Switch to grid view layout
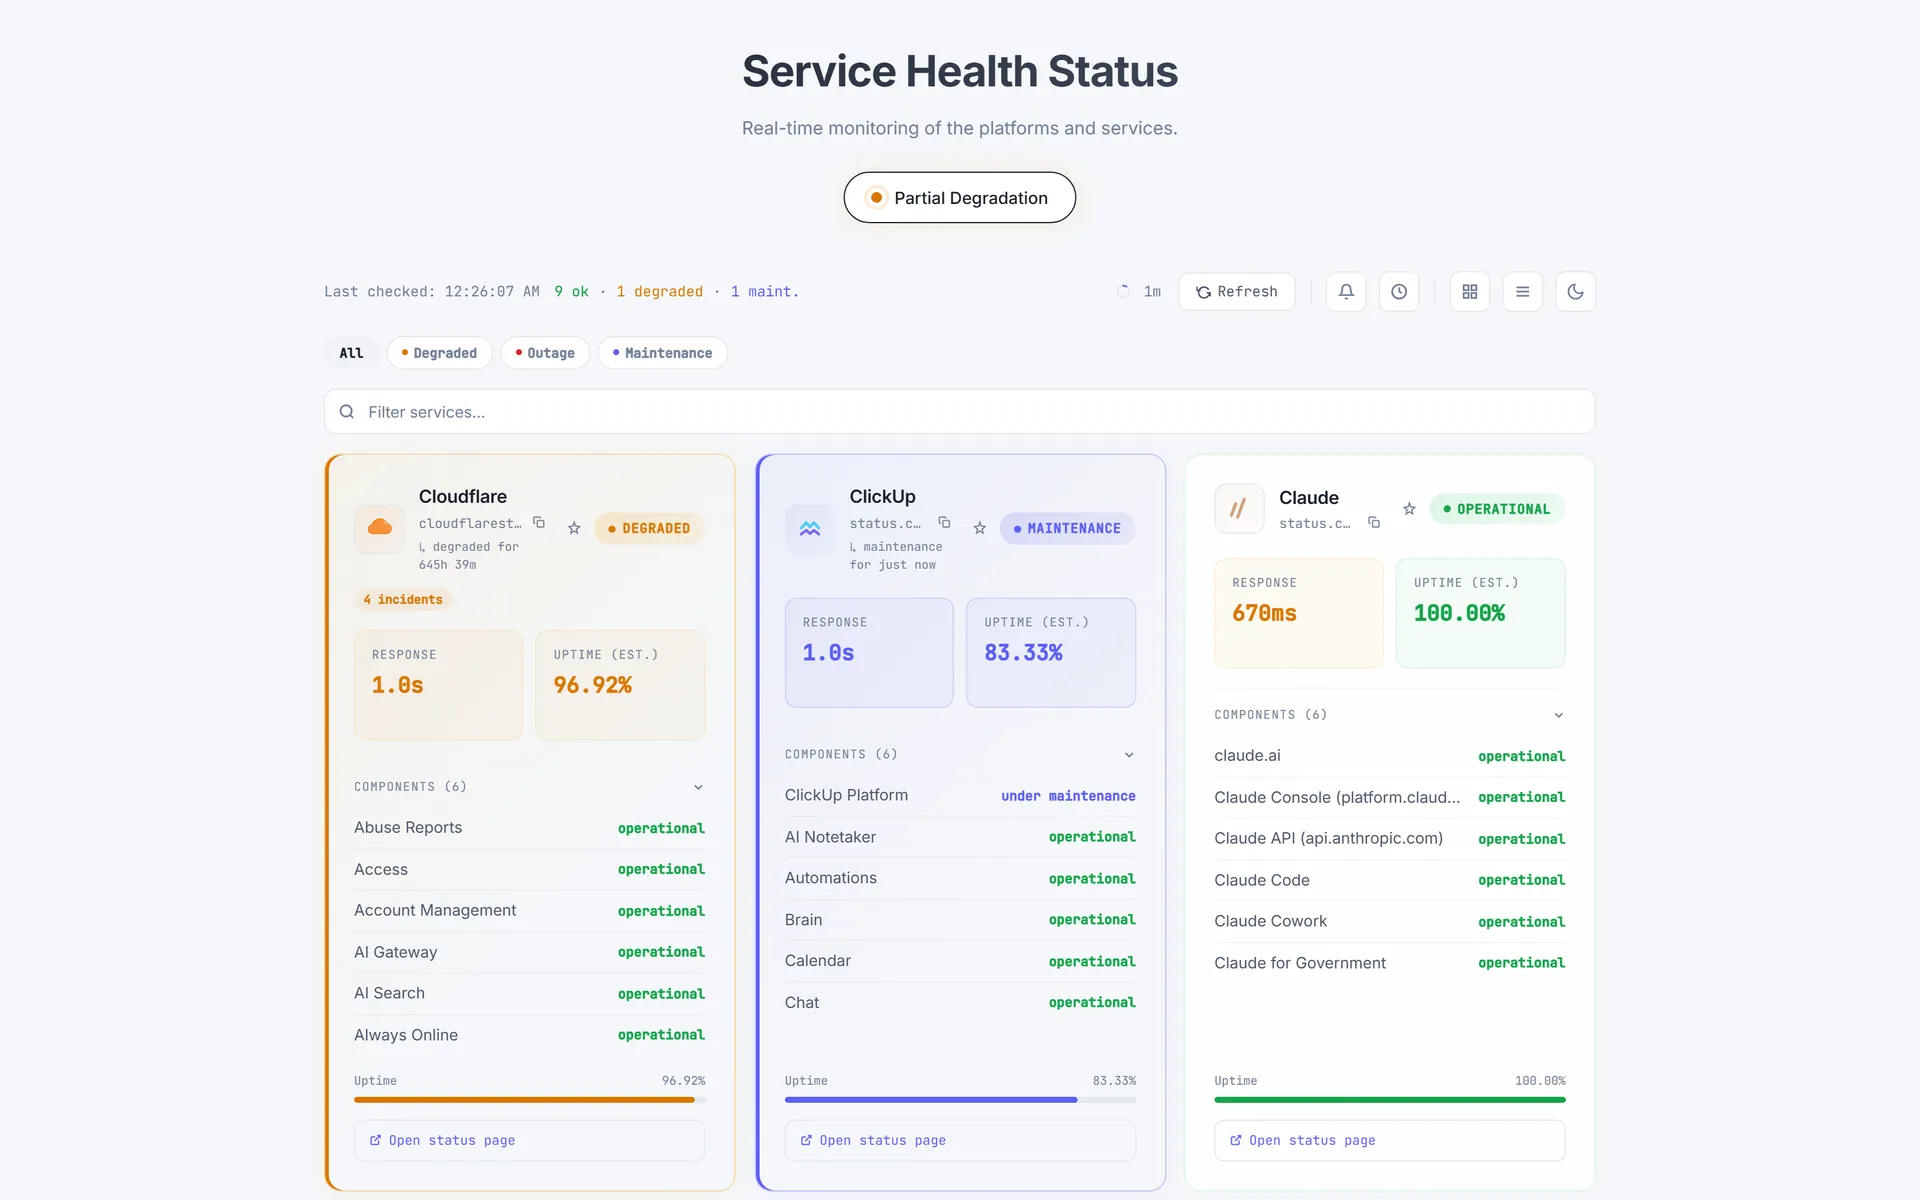The width and height of the screenshot is (1920, 1200). tap(1470, 292)
